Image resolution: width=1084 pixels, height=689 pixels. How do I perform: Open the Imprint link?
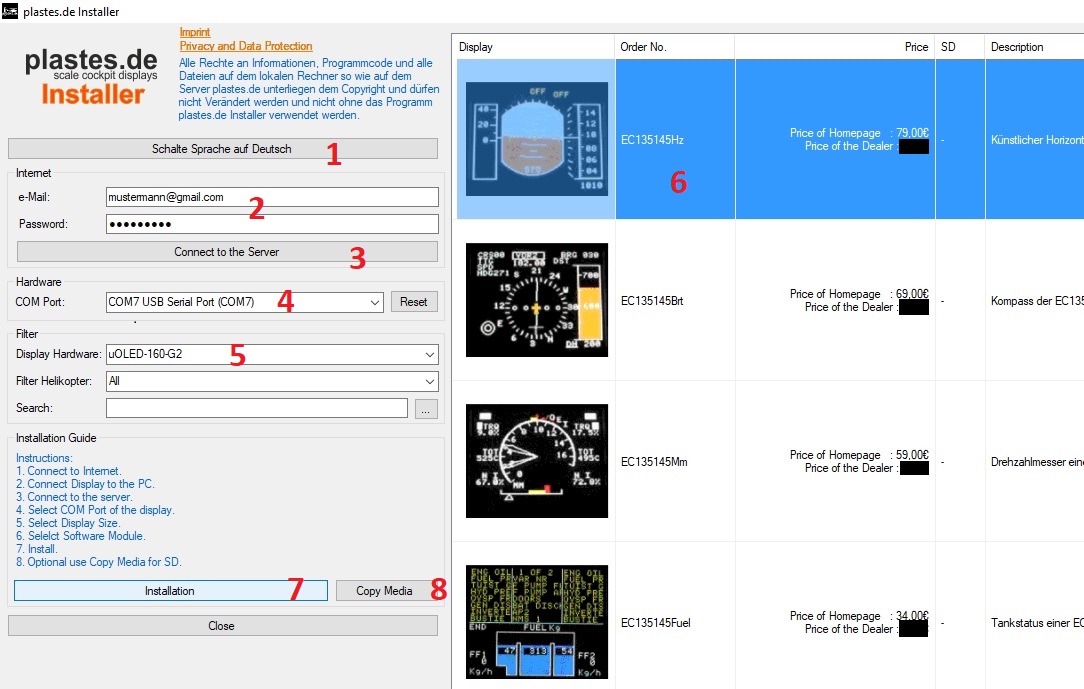[195, 32]
